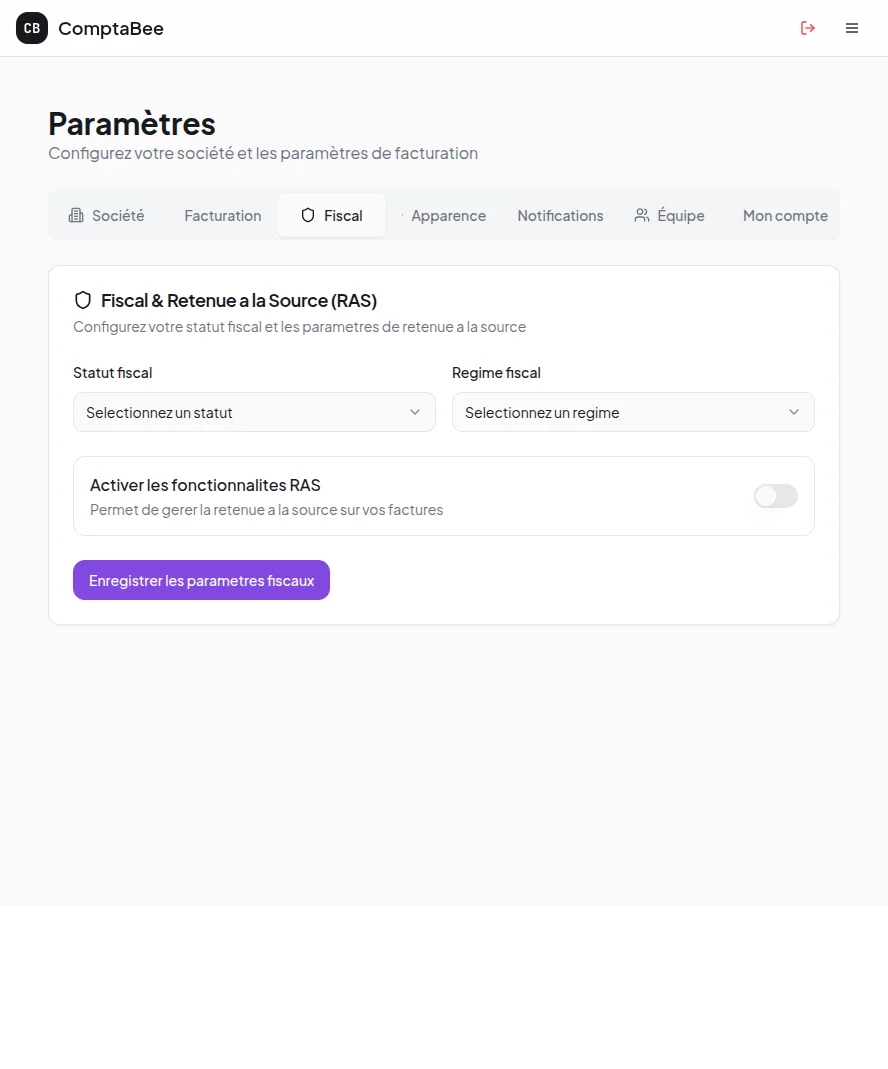888x1069 pixels.
Task: Click the Paramètres page heading
Action: [132, 124]
